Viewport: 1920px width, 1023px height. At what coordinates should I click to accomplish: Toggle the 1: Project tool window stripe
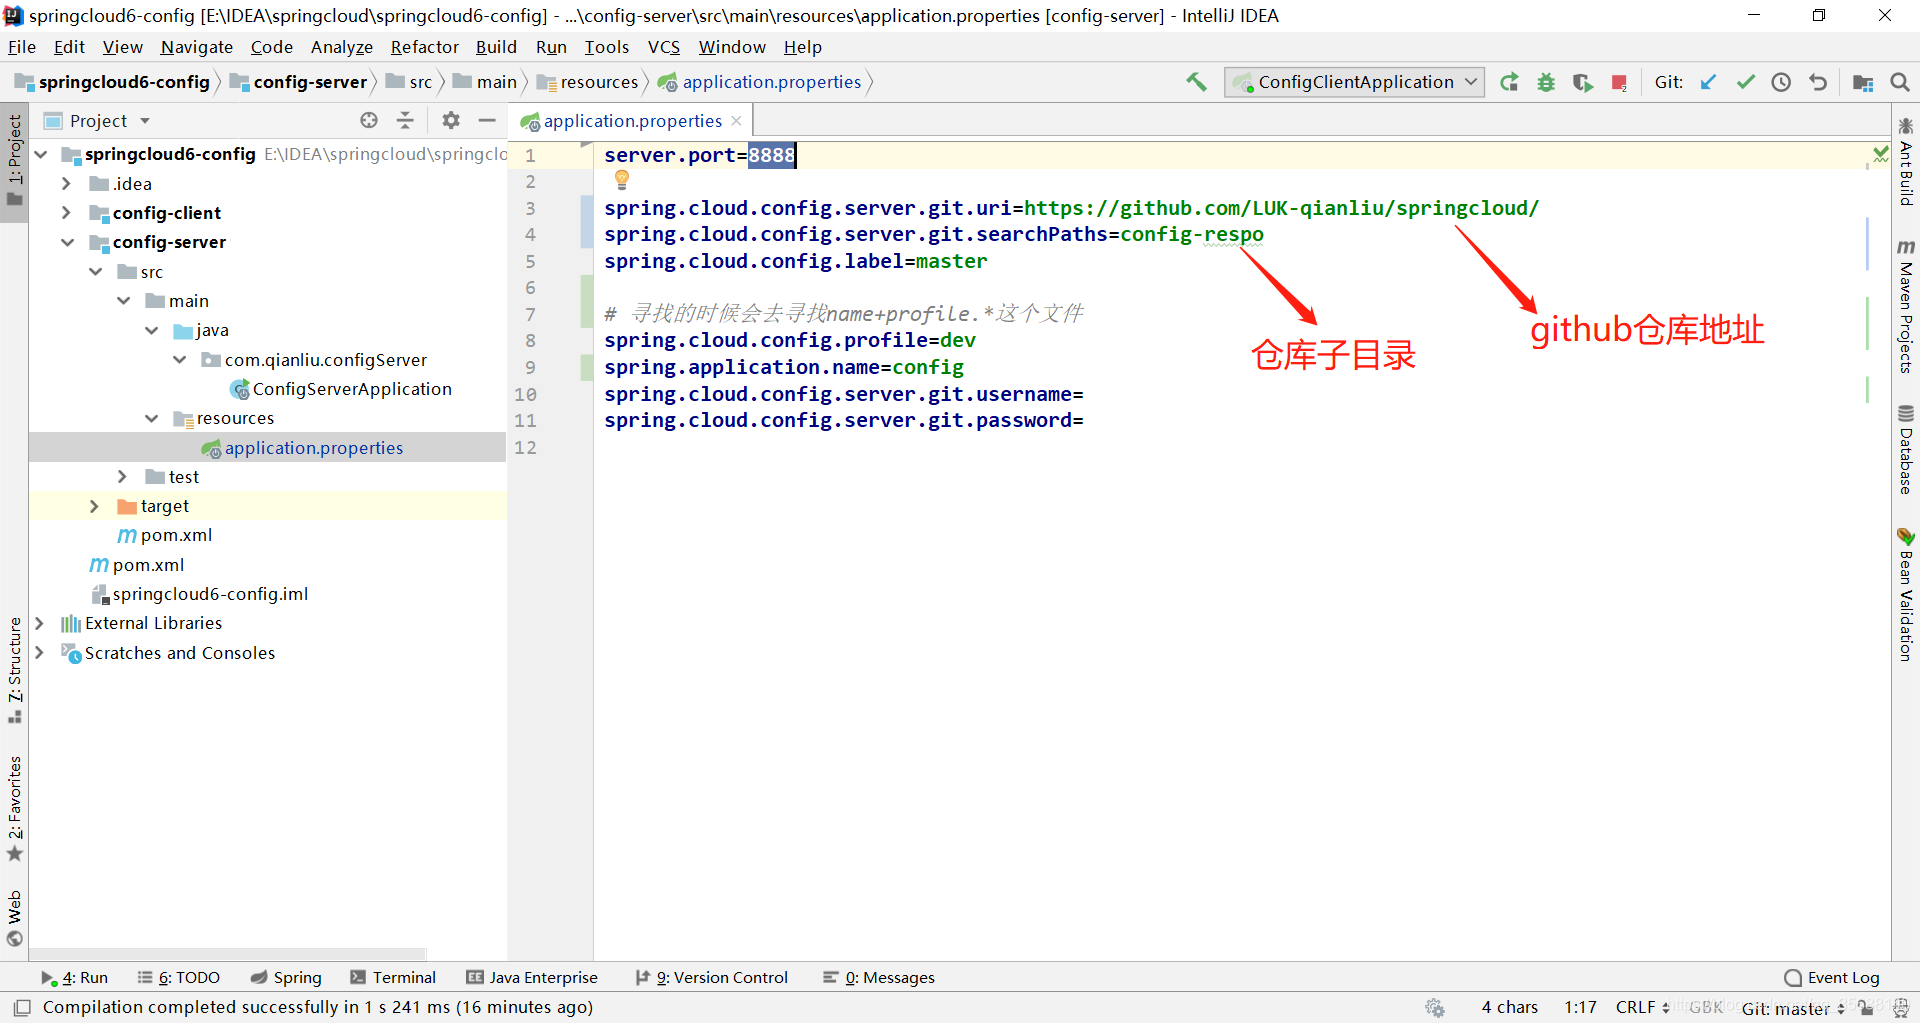(x=14, y=160)
